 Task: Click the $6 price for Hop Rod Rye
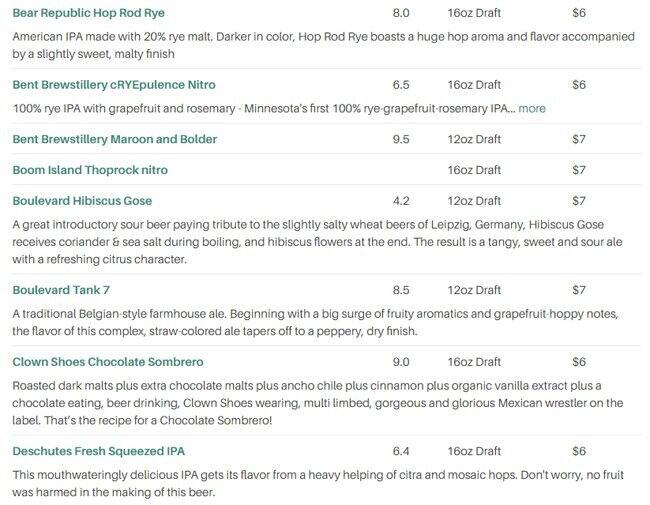click(579, 13)
